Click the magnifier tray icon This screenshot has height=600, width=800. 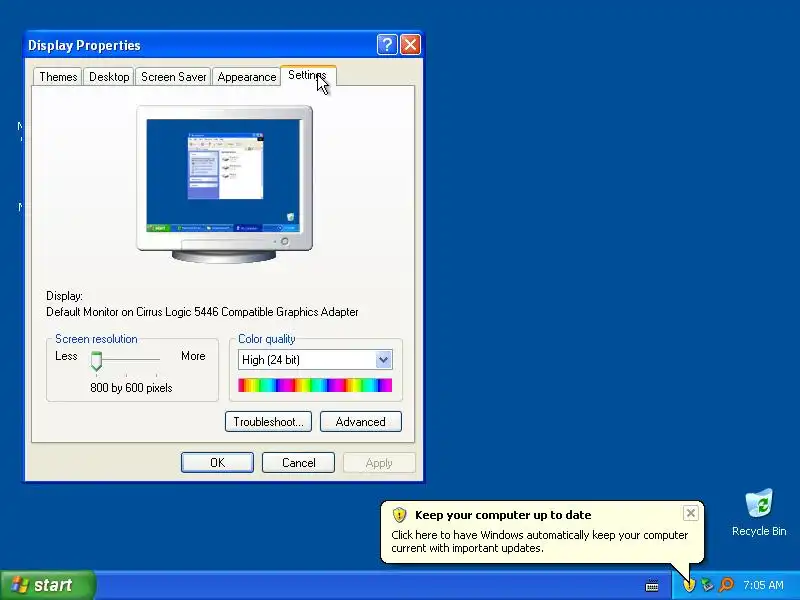click(x=726, y=585)
